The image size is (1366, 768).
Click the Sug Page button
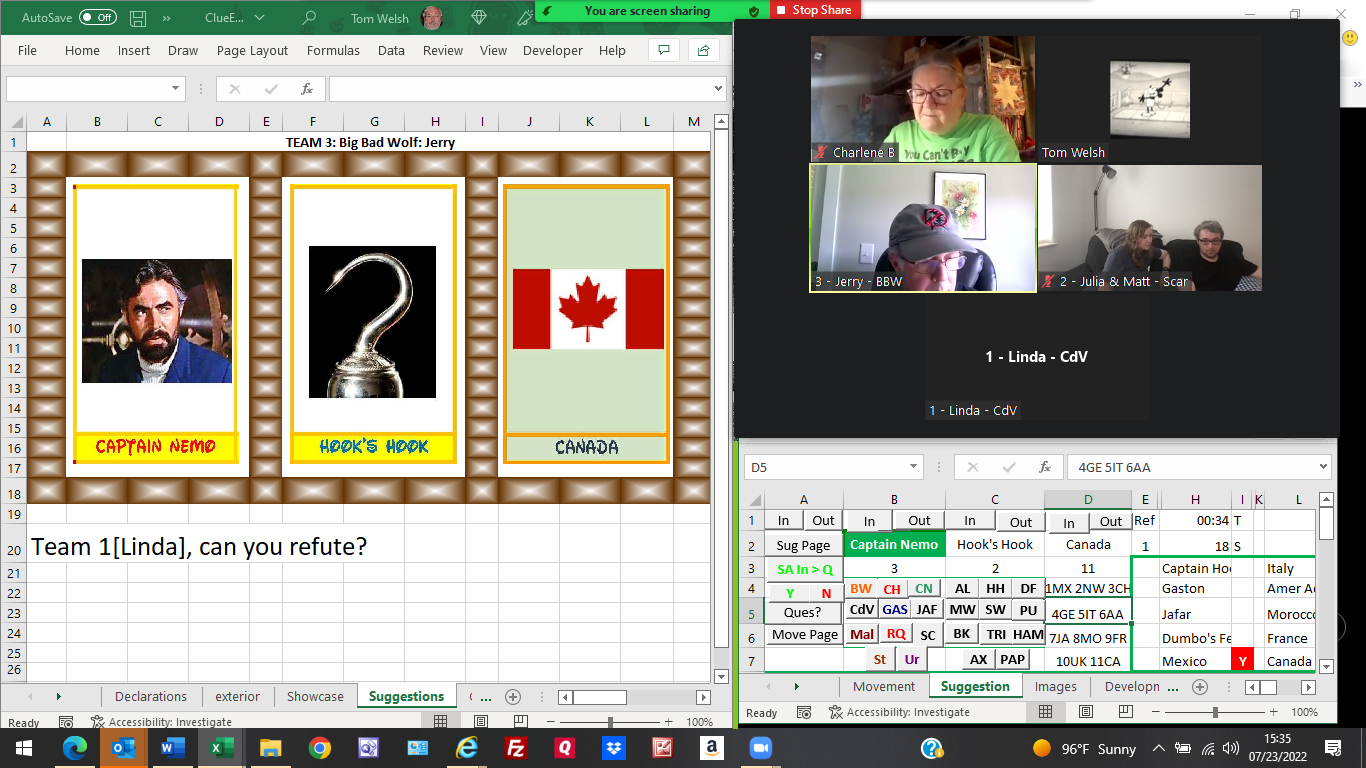point(803,545)
